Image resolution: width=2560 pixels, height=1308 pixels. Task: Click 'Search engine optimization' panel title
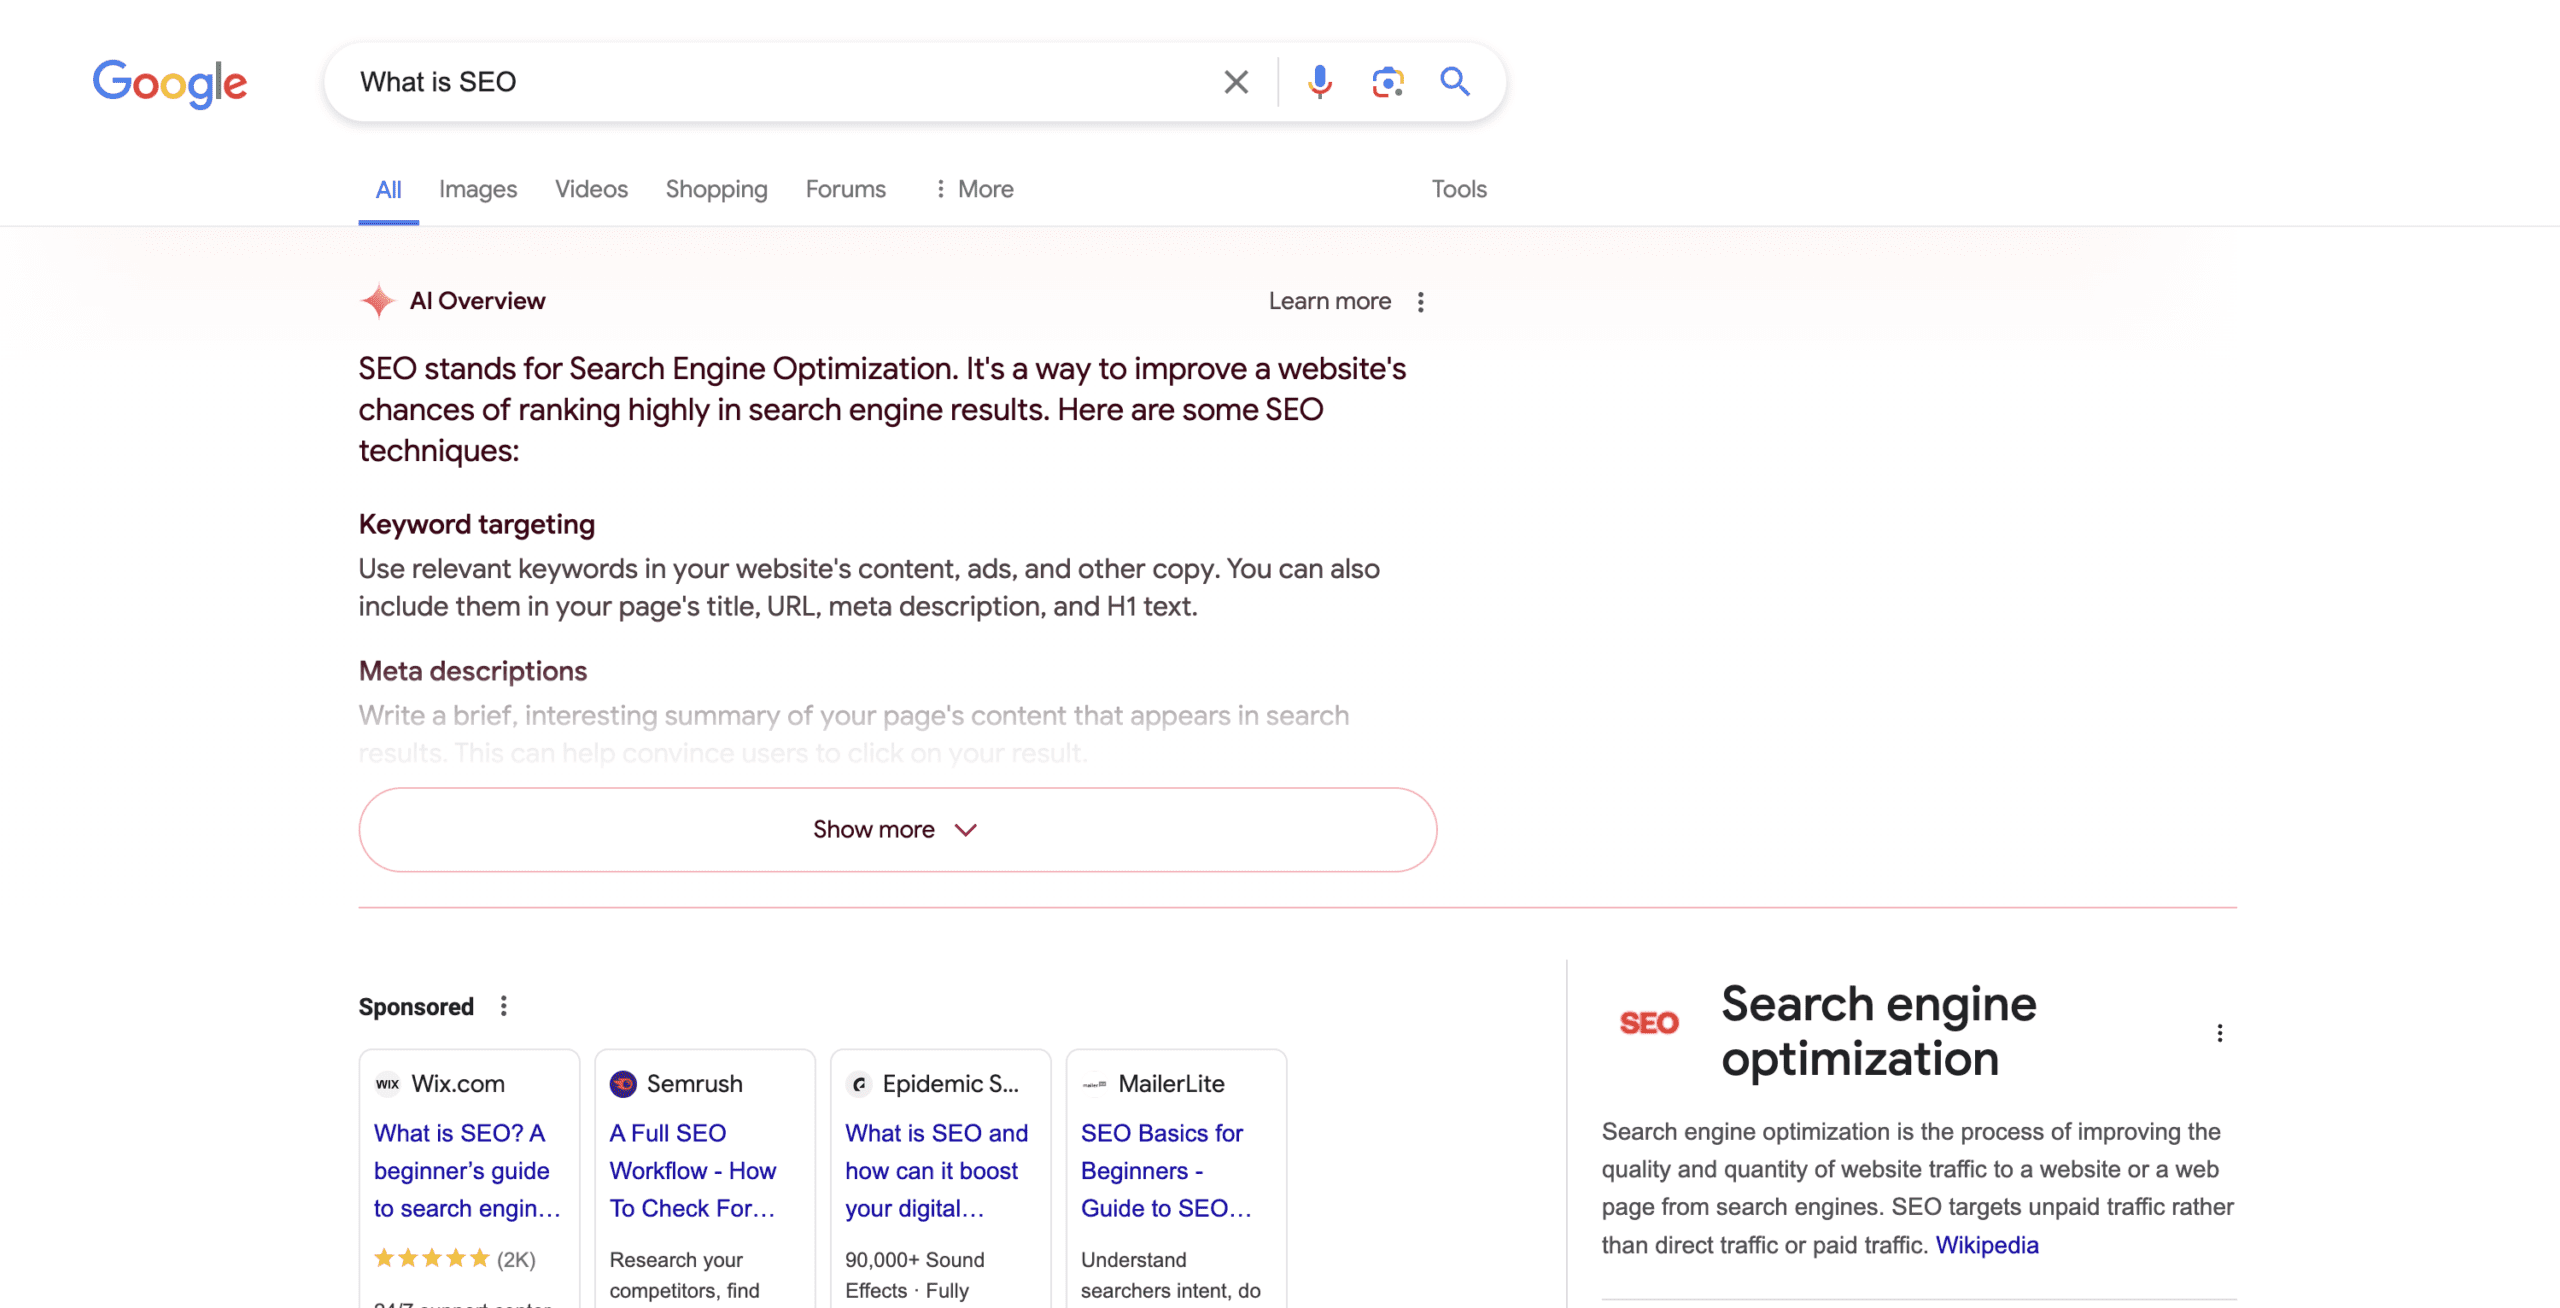click(1878, 1031)
